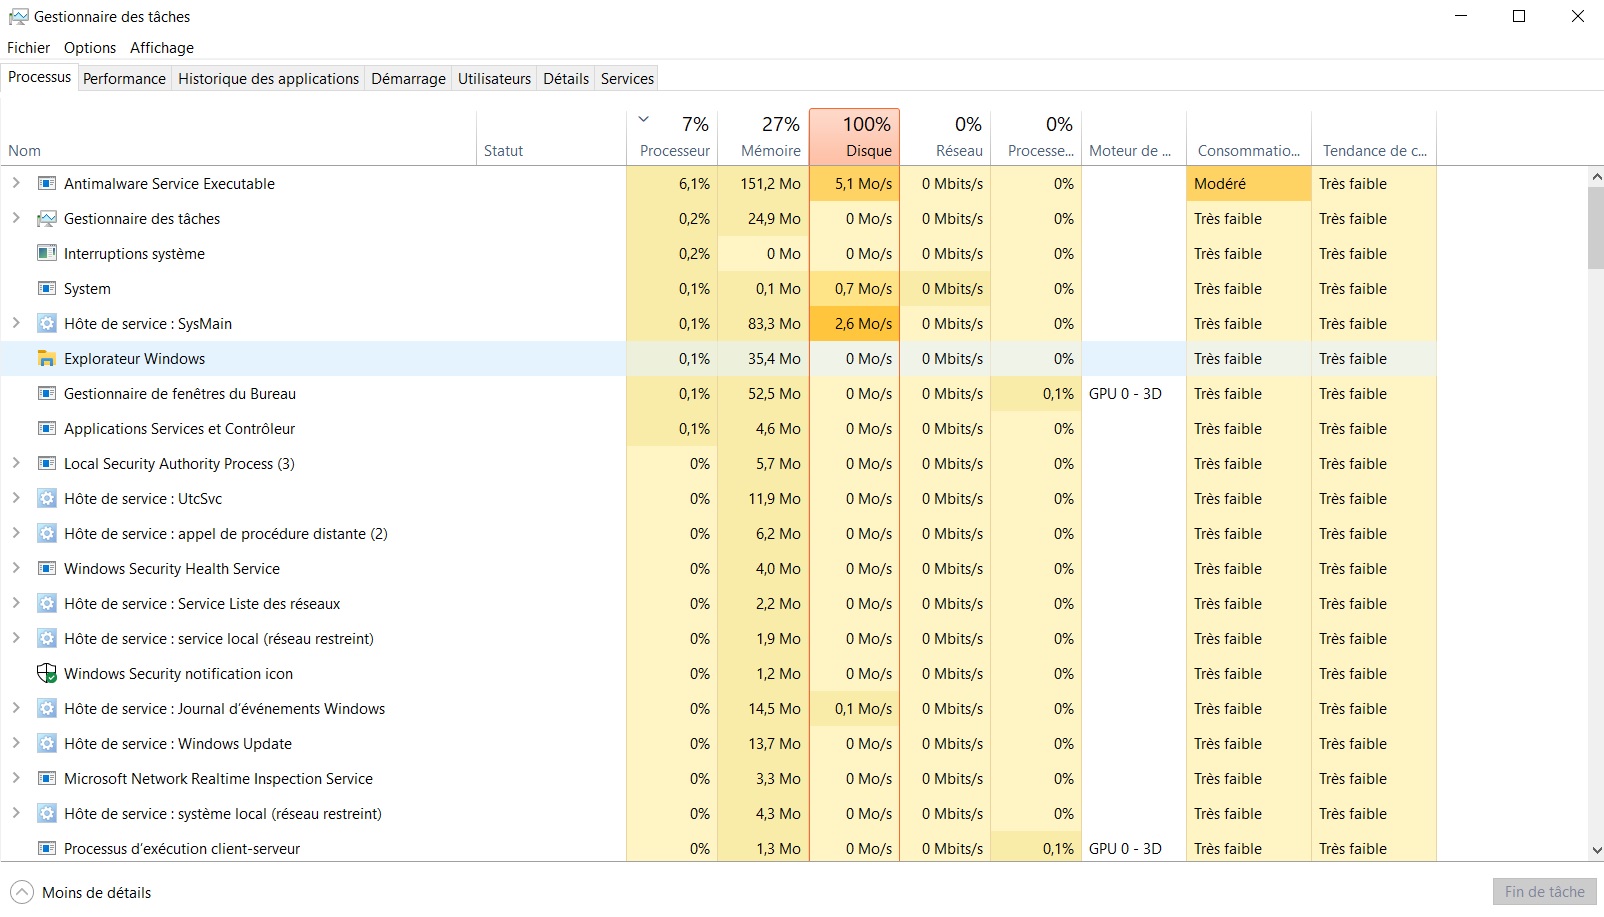Image resolution: width=1604 pixels, height=917 pixels.
Task: Click the Gestionnaire de fenêtres du Bureau icon
Action: 46,394
